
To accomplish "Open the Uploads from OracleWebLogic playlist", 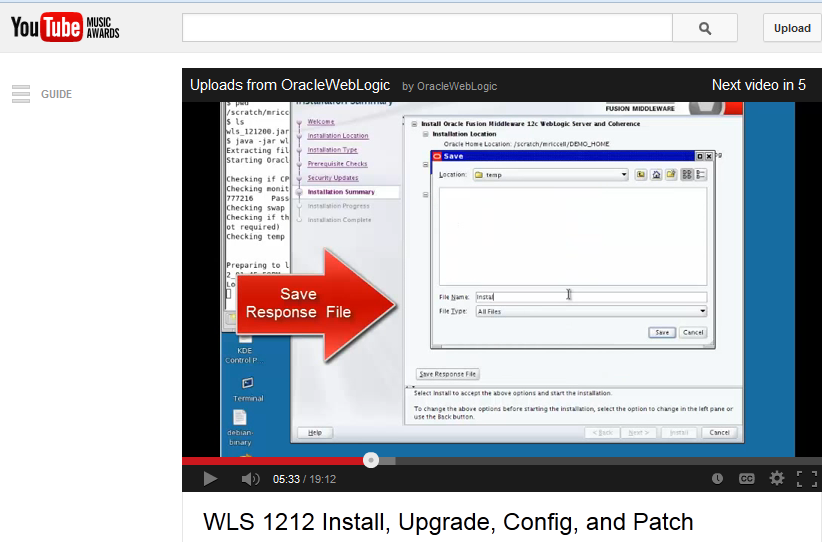I will 290,85.
